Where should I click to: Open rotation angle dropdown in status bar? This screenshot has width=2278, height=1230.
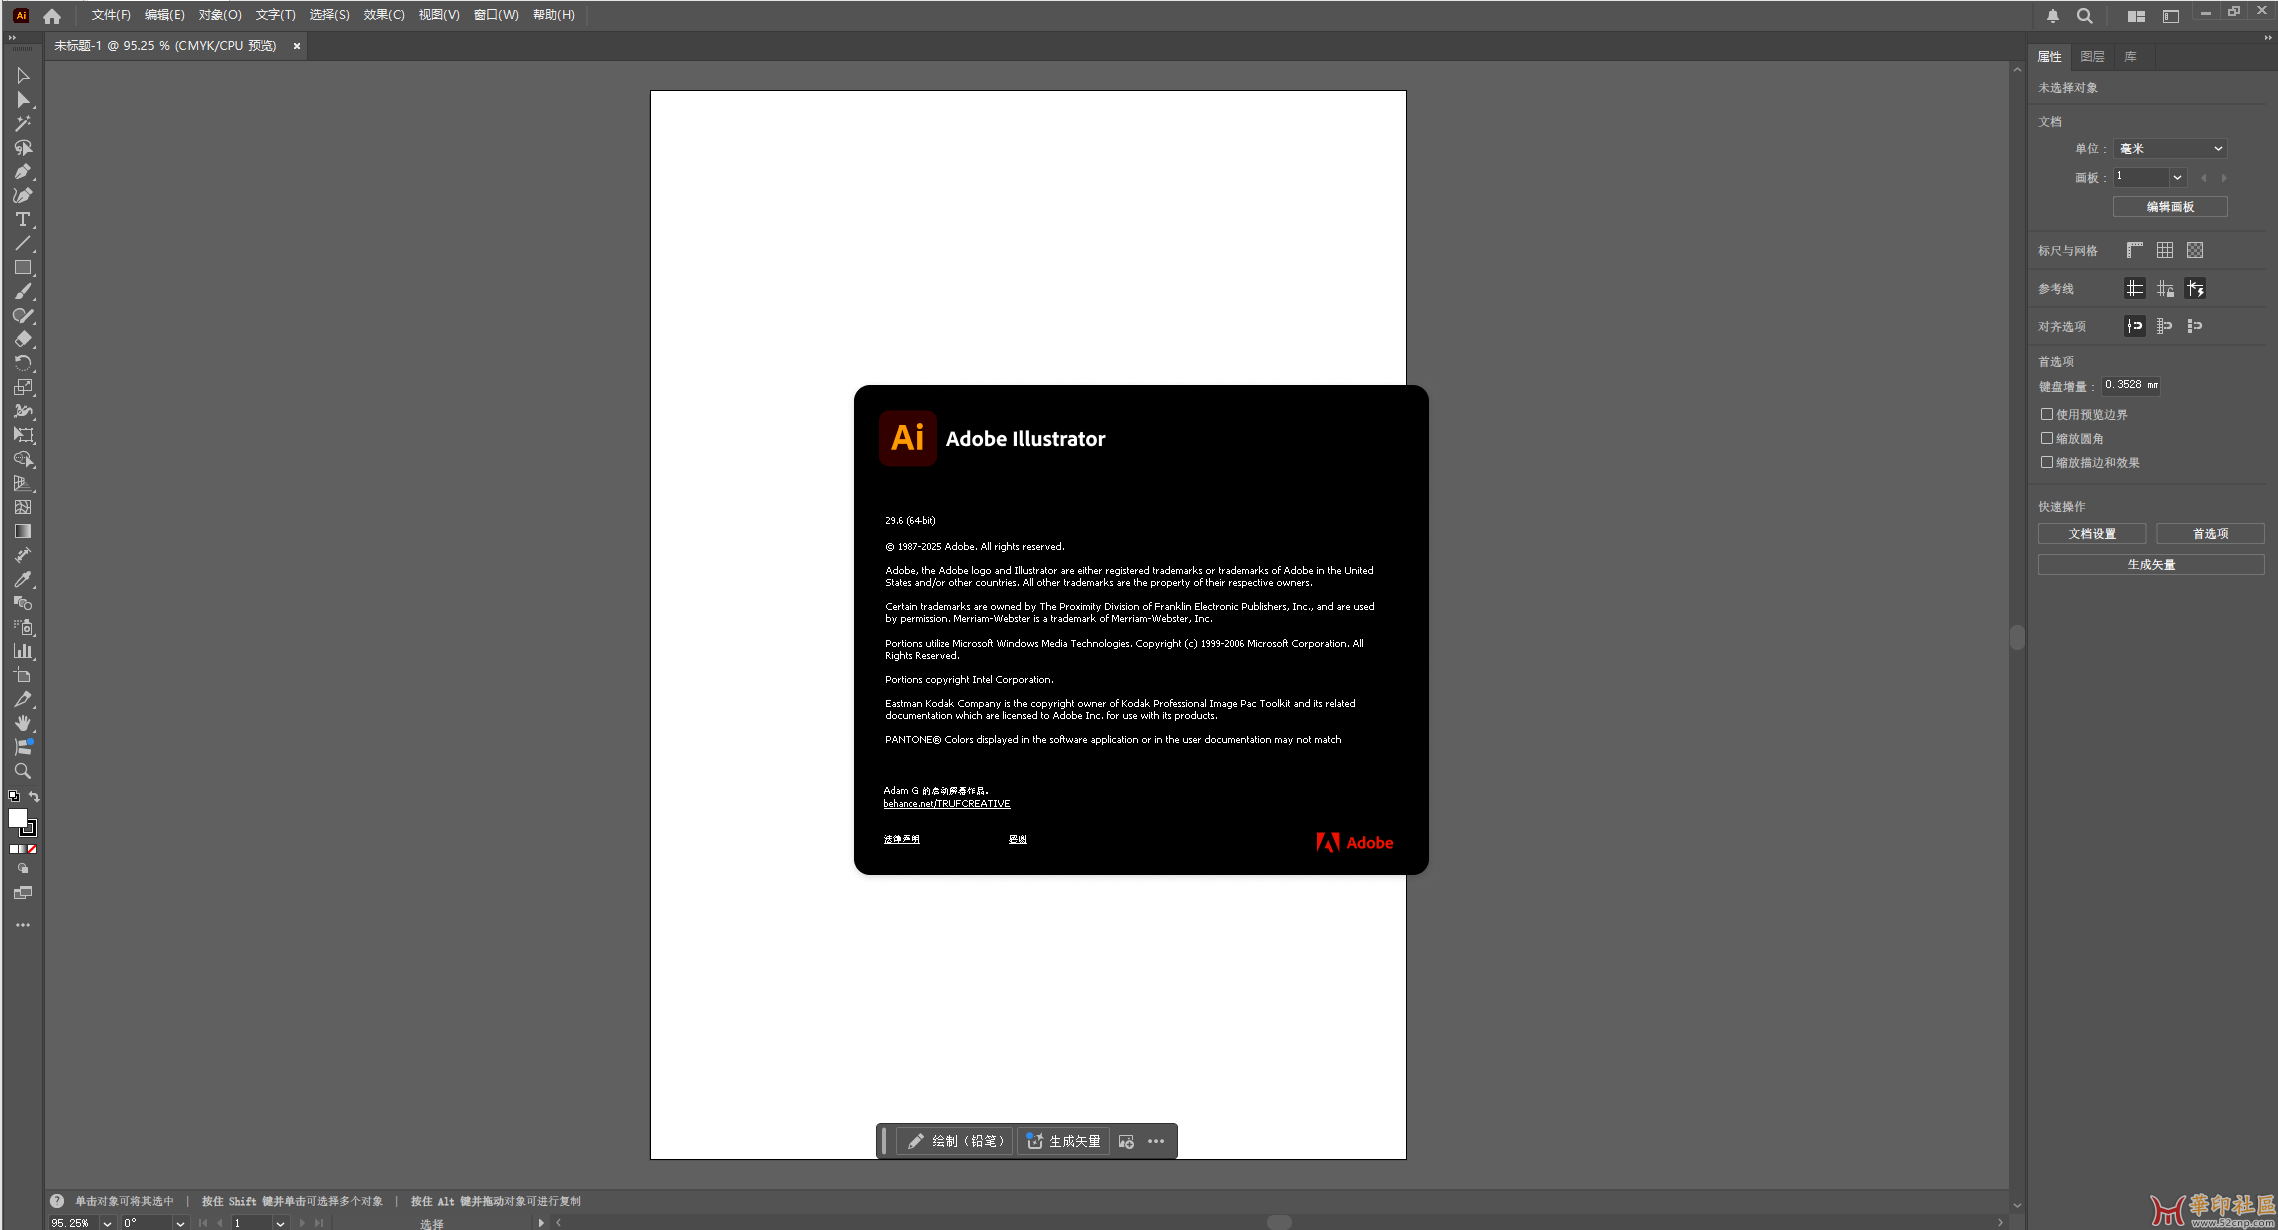point(180,1223)
